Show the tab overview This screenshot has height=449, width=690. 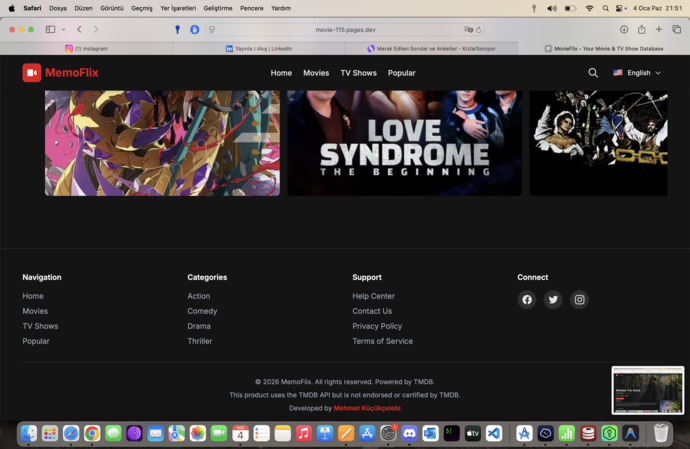pos(676,29)
